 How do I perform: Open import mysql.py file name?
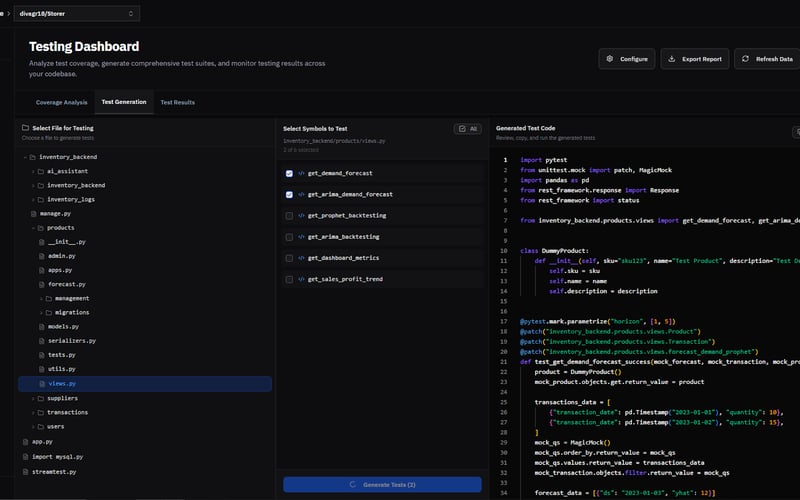(57, 457)
